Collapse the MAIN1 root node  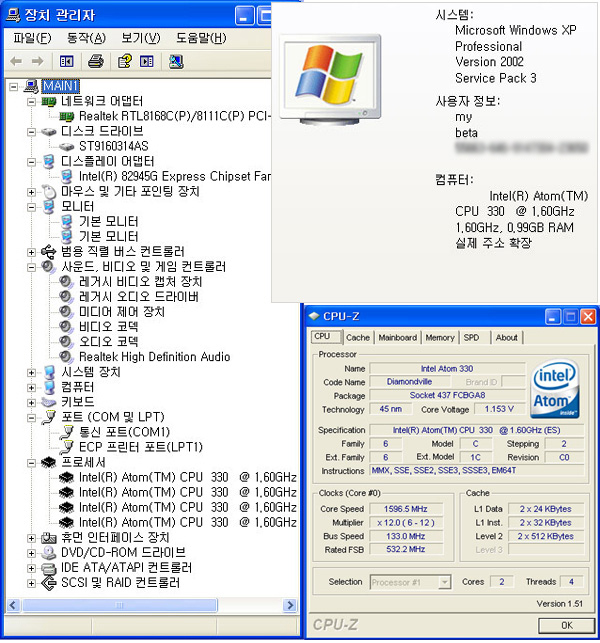tap(14, 87)
